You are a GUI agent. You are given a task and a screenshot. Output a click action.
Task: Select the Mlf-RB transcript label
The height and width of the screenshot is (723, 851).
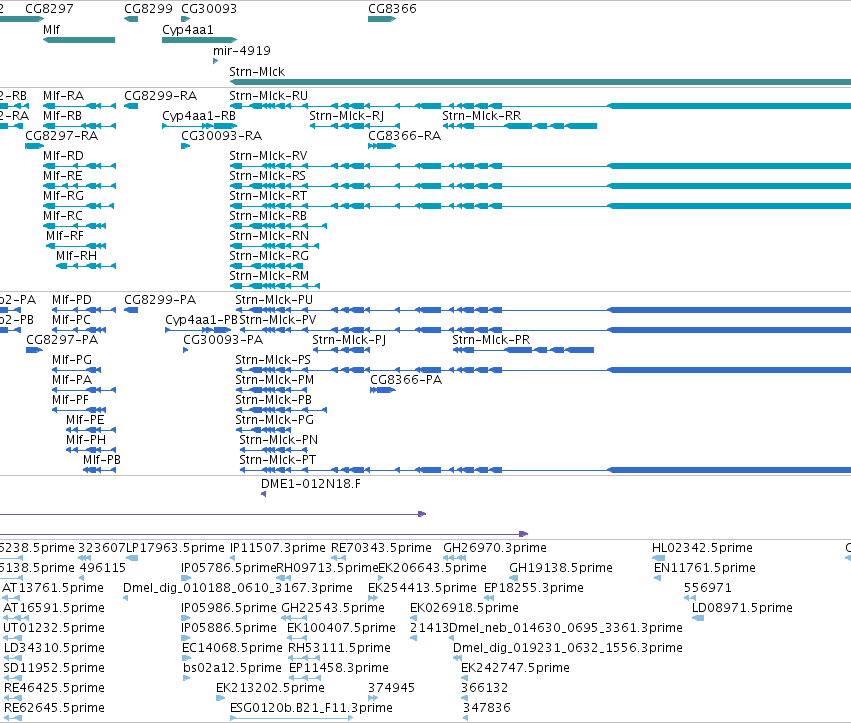tap(62, 116)
